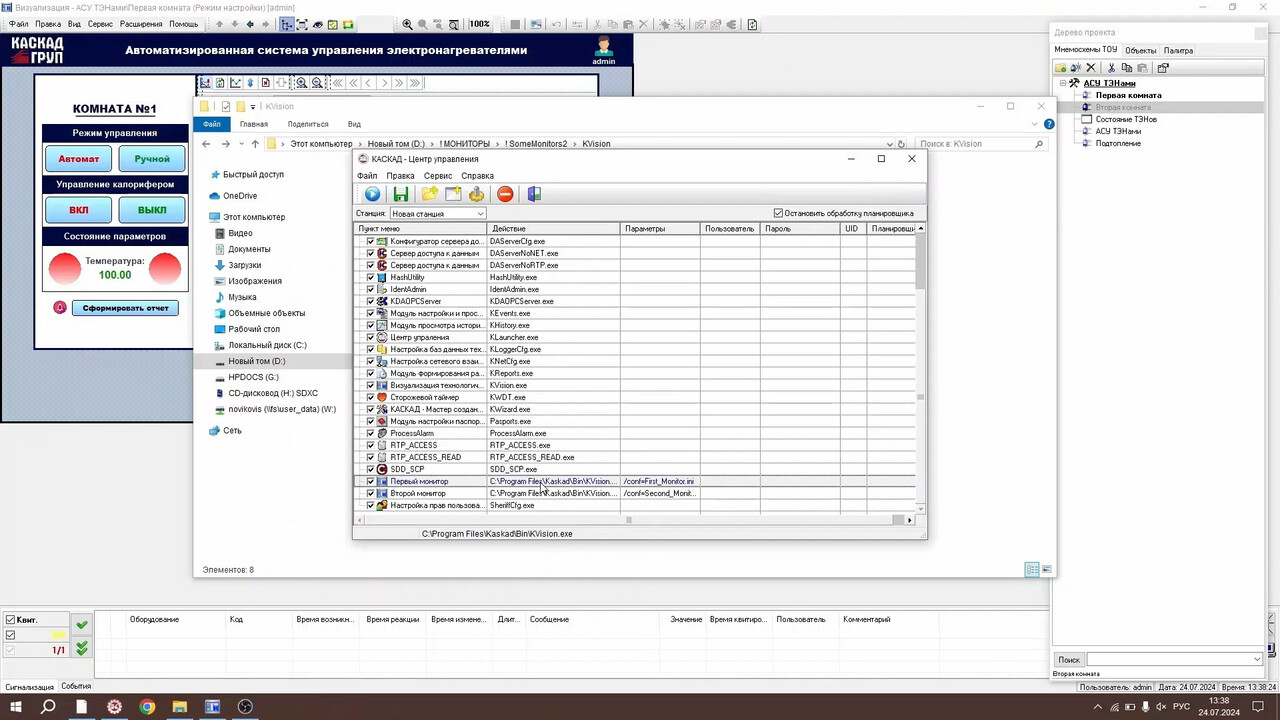Open the 'Сервис' menu in Центр управления

tap(437, 176)
